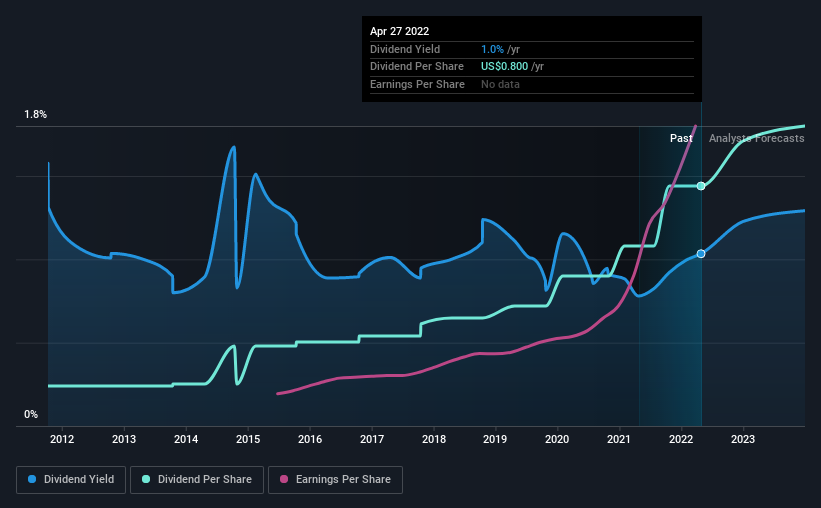Click the 2015 x-axis label
This screenshot has height=508, width=821.
(248, 439)
